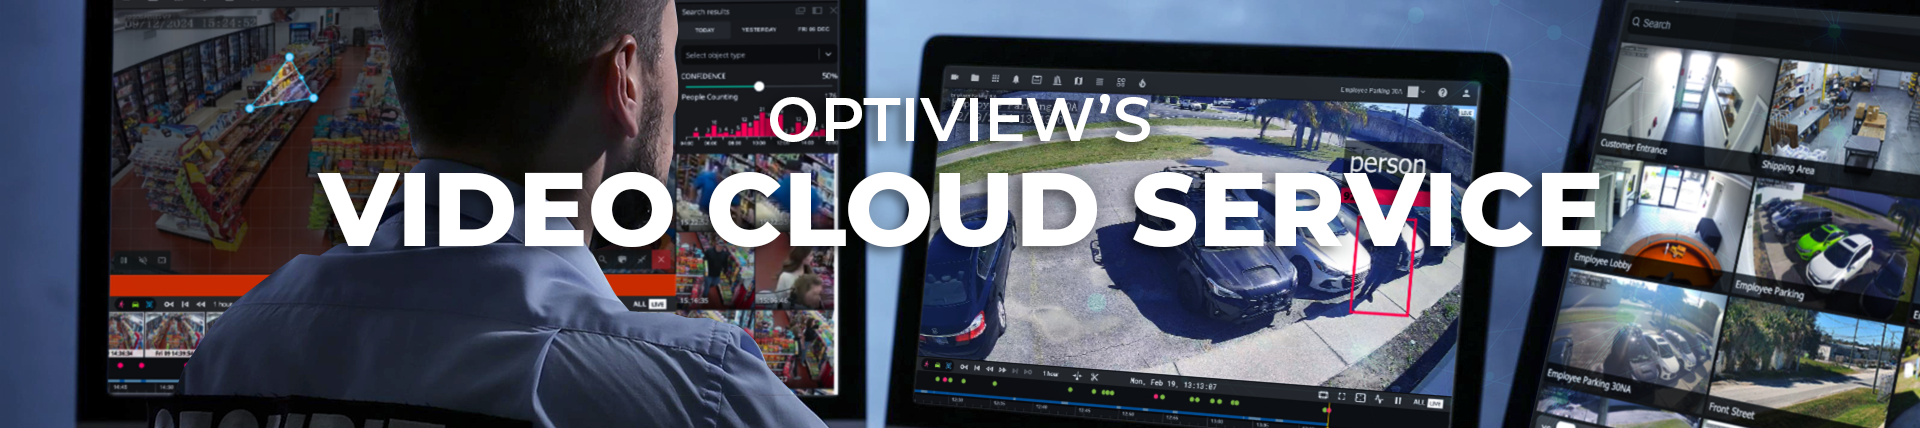Open the Employee Lobby camera thumbnail

(1660, 218)
